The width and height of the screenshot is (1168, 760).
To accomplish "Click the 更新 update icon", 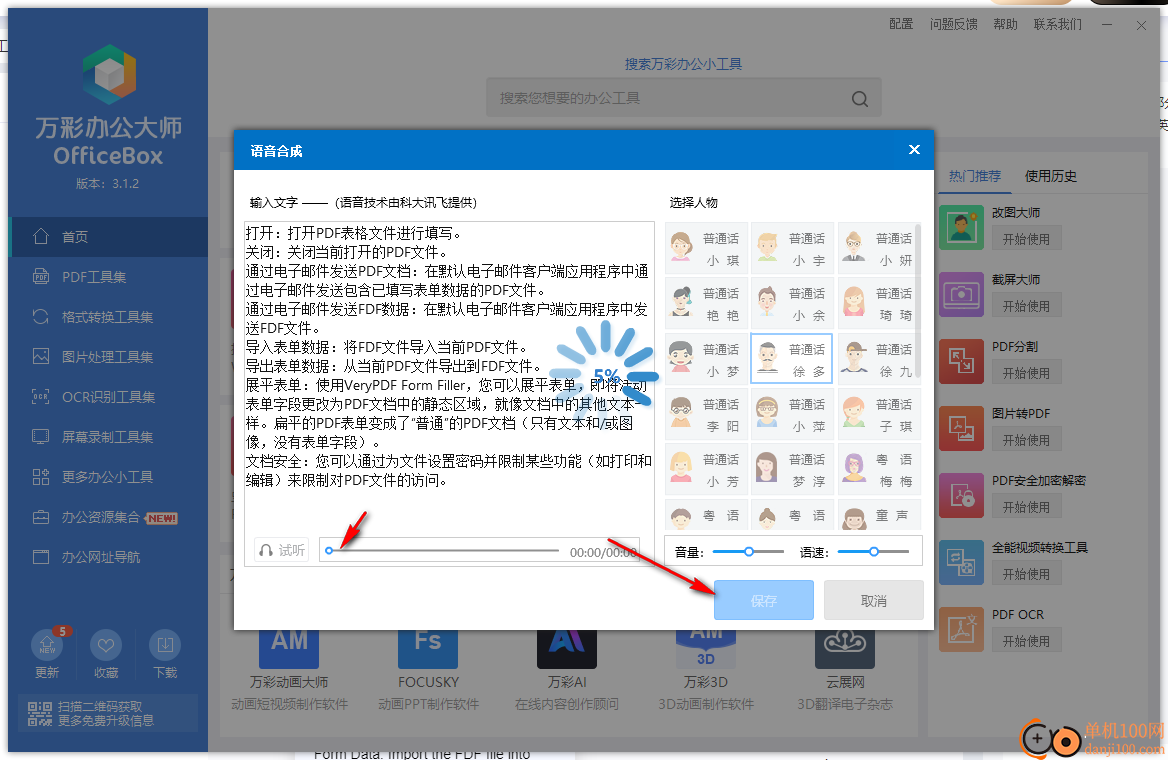I will click(47, 645).
